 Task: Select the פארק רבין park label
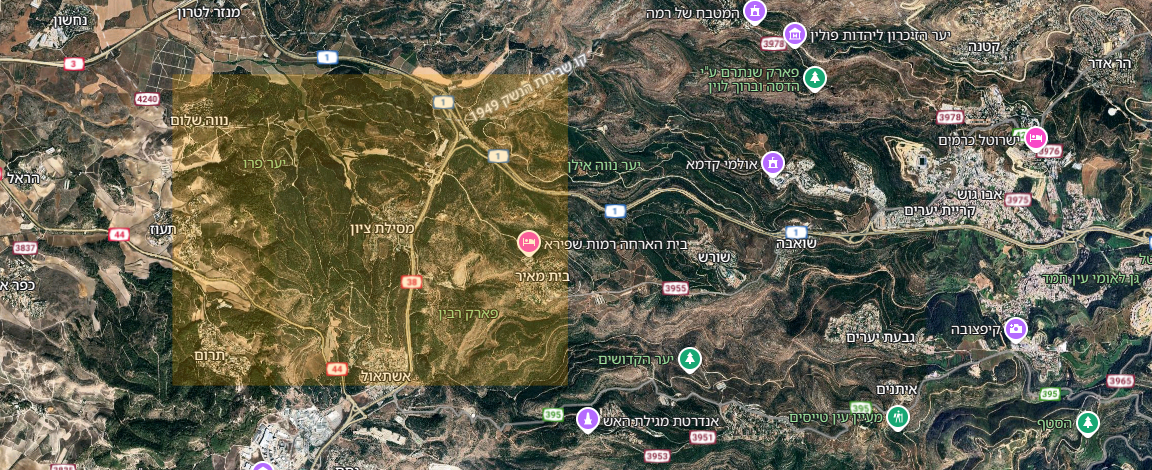[x=467, y=313]
